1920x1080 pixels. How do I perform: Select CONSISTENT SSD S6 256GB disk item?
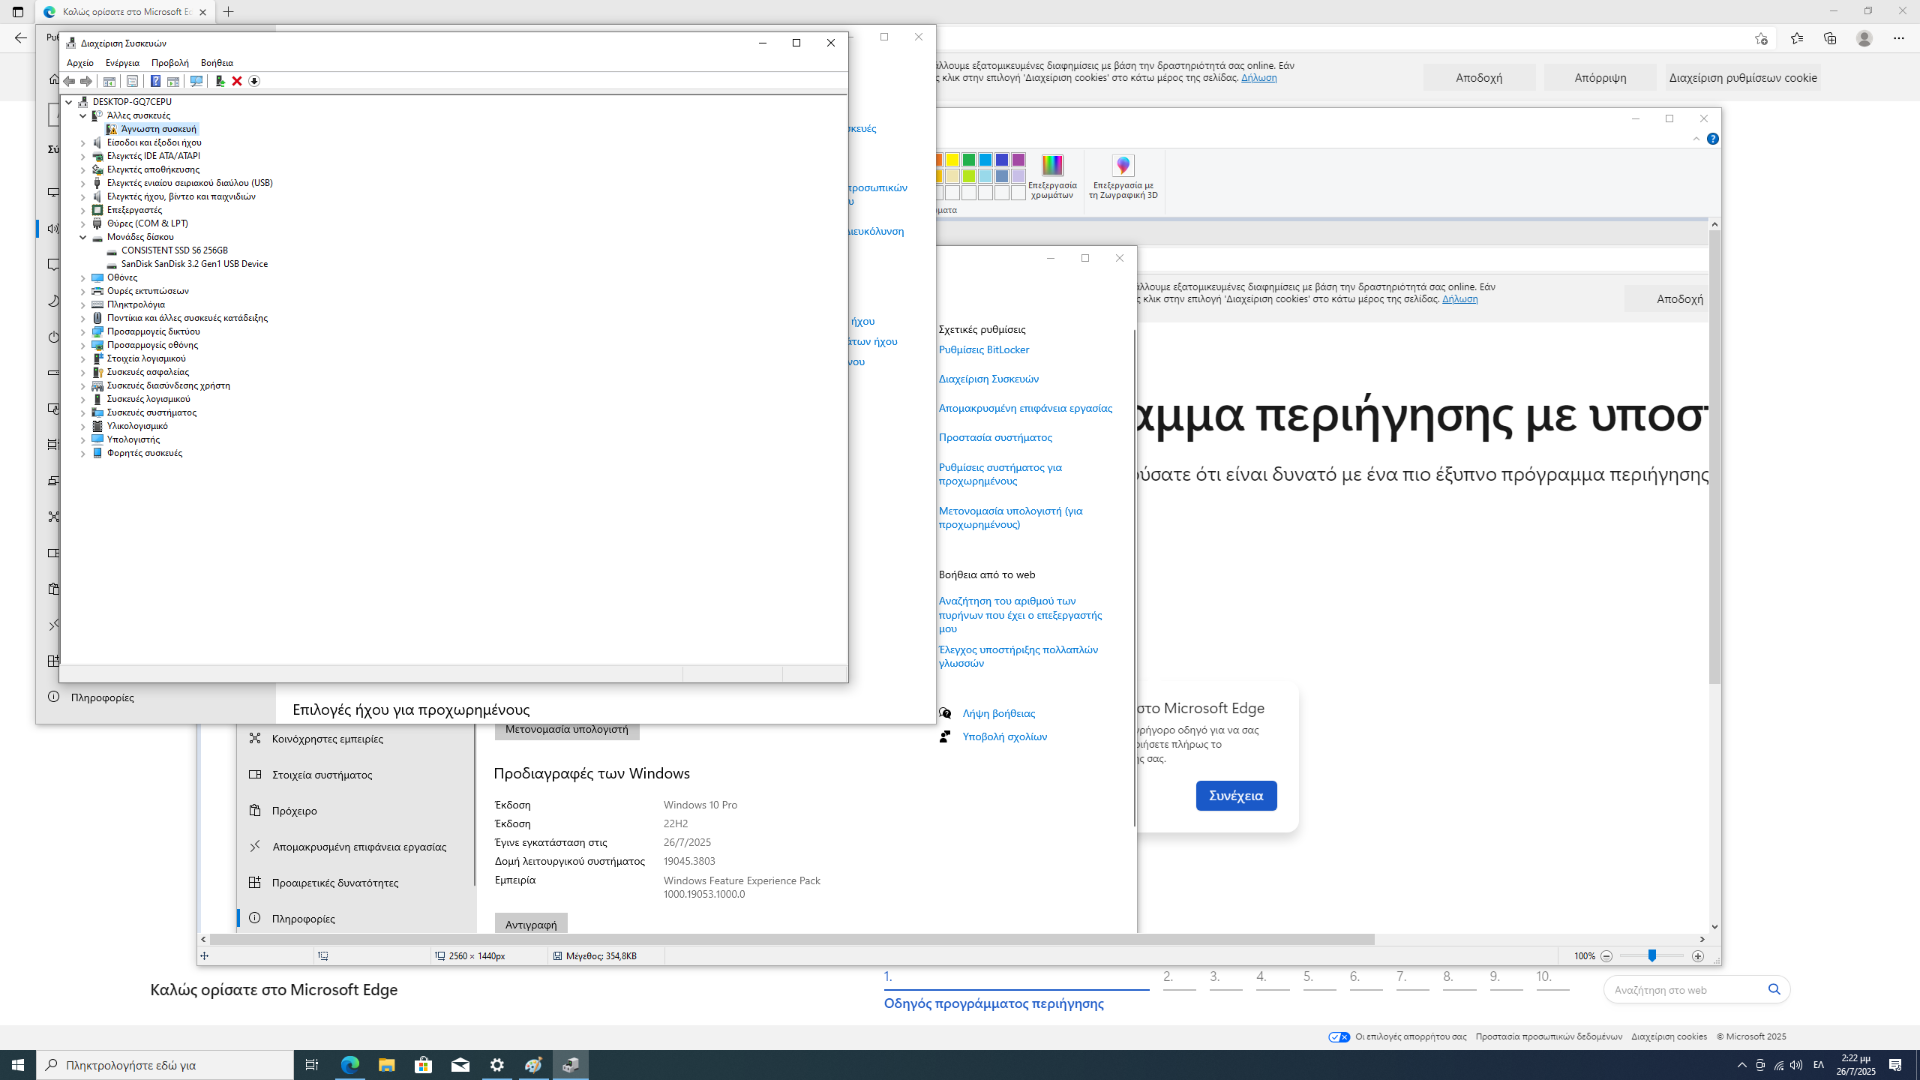tap(174, 251)
